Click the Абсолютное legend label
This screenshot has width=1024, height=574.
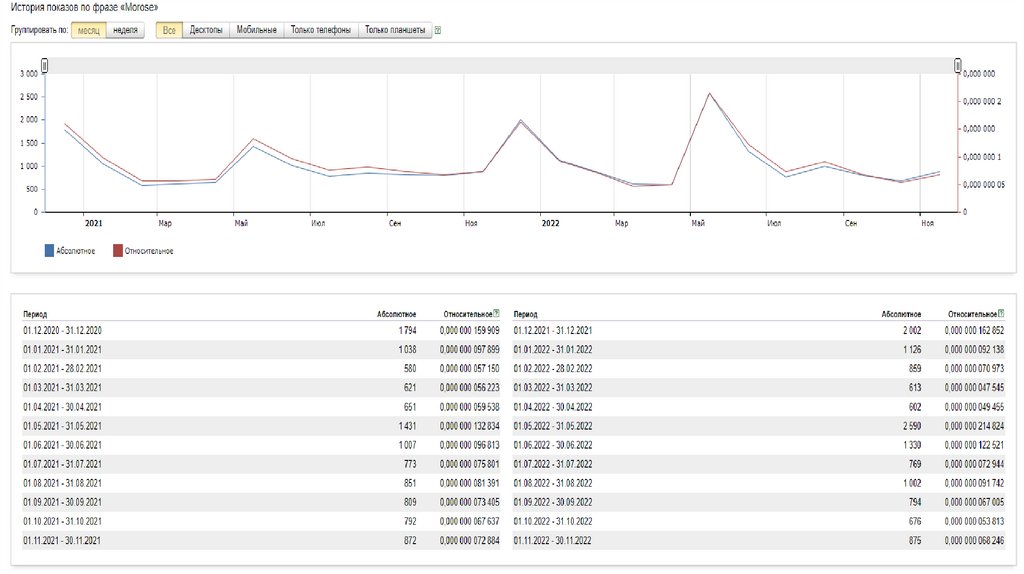pyautogui.click(x=76, y=251)
